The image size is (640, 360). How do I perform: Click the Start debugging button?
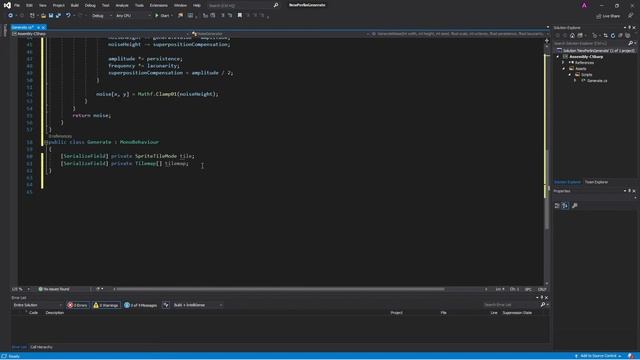tap(162, 16)
